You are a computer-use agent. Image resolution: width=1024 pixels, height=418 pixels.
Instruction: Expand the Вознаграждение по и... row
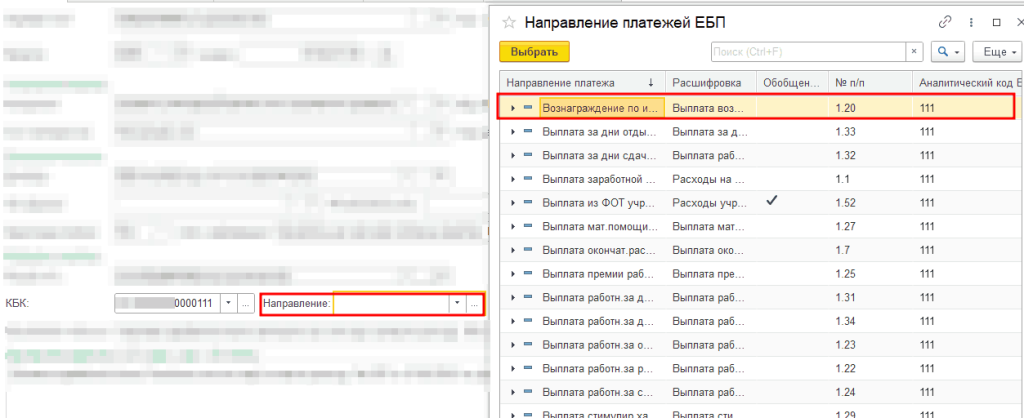click(x=513, y=108)
